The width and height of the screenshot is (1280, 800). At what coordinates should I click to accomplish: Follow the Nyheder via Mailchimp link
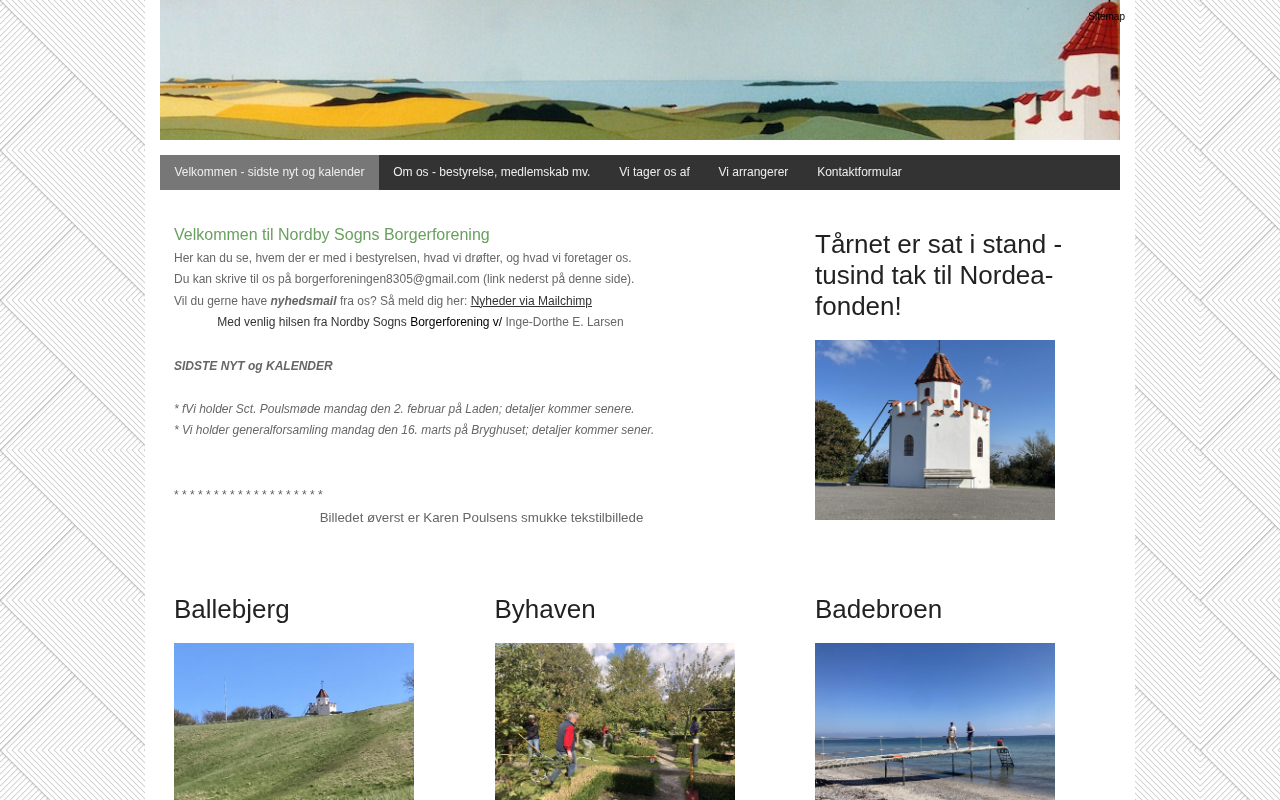point(531,301)
